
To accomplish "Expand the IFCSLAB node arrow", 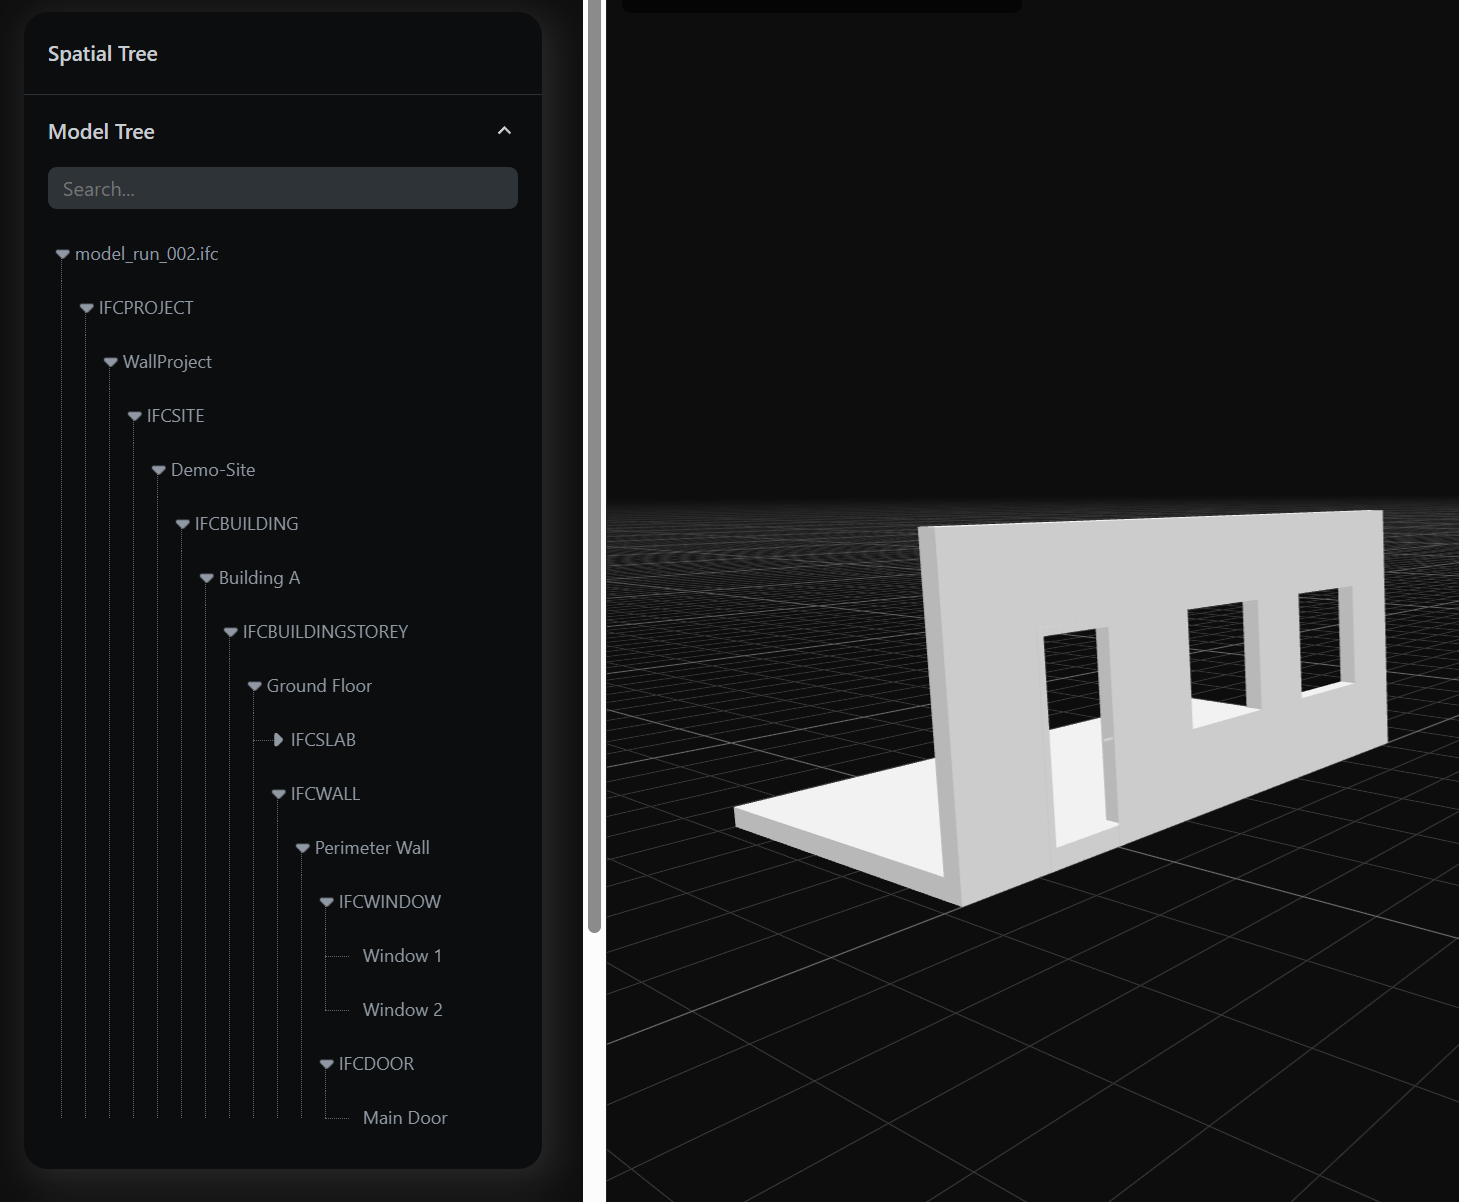I will click(279, 740).
